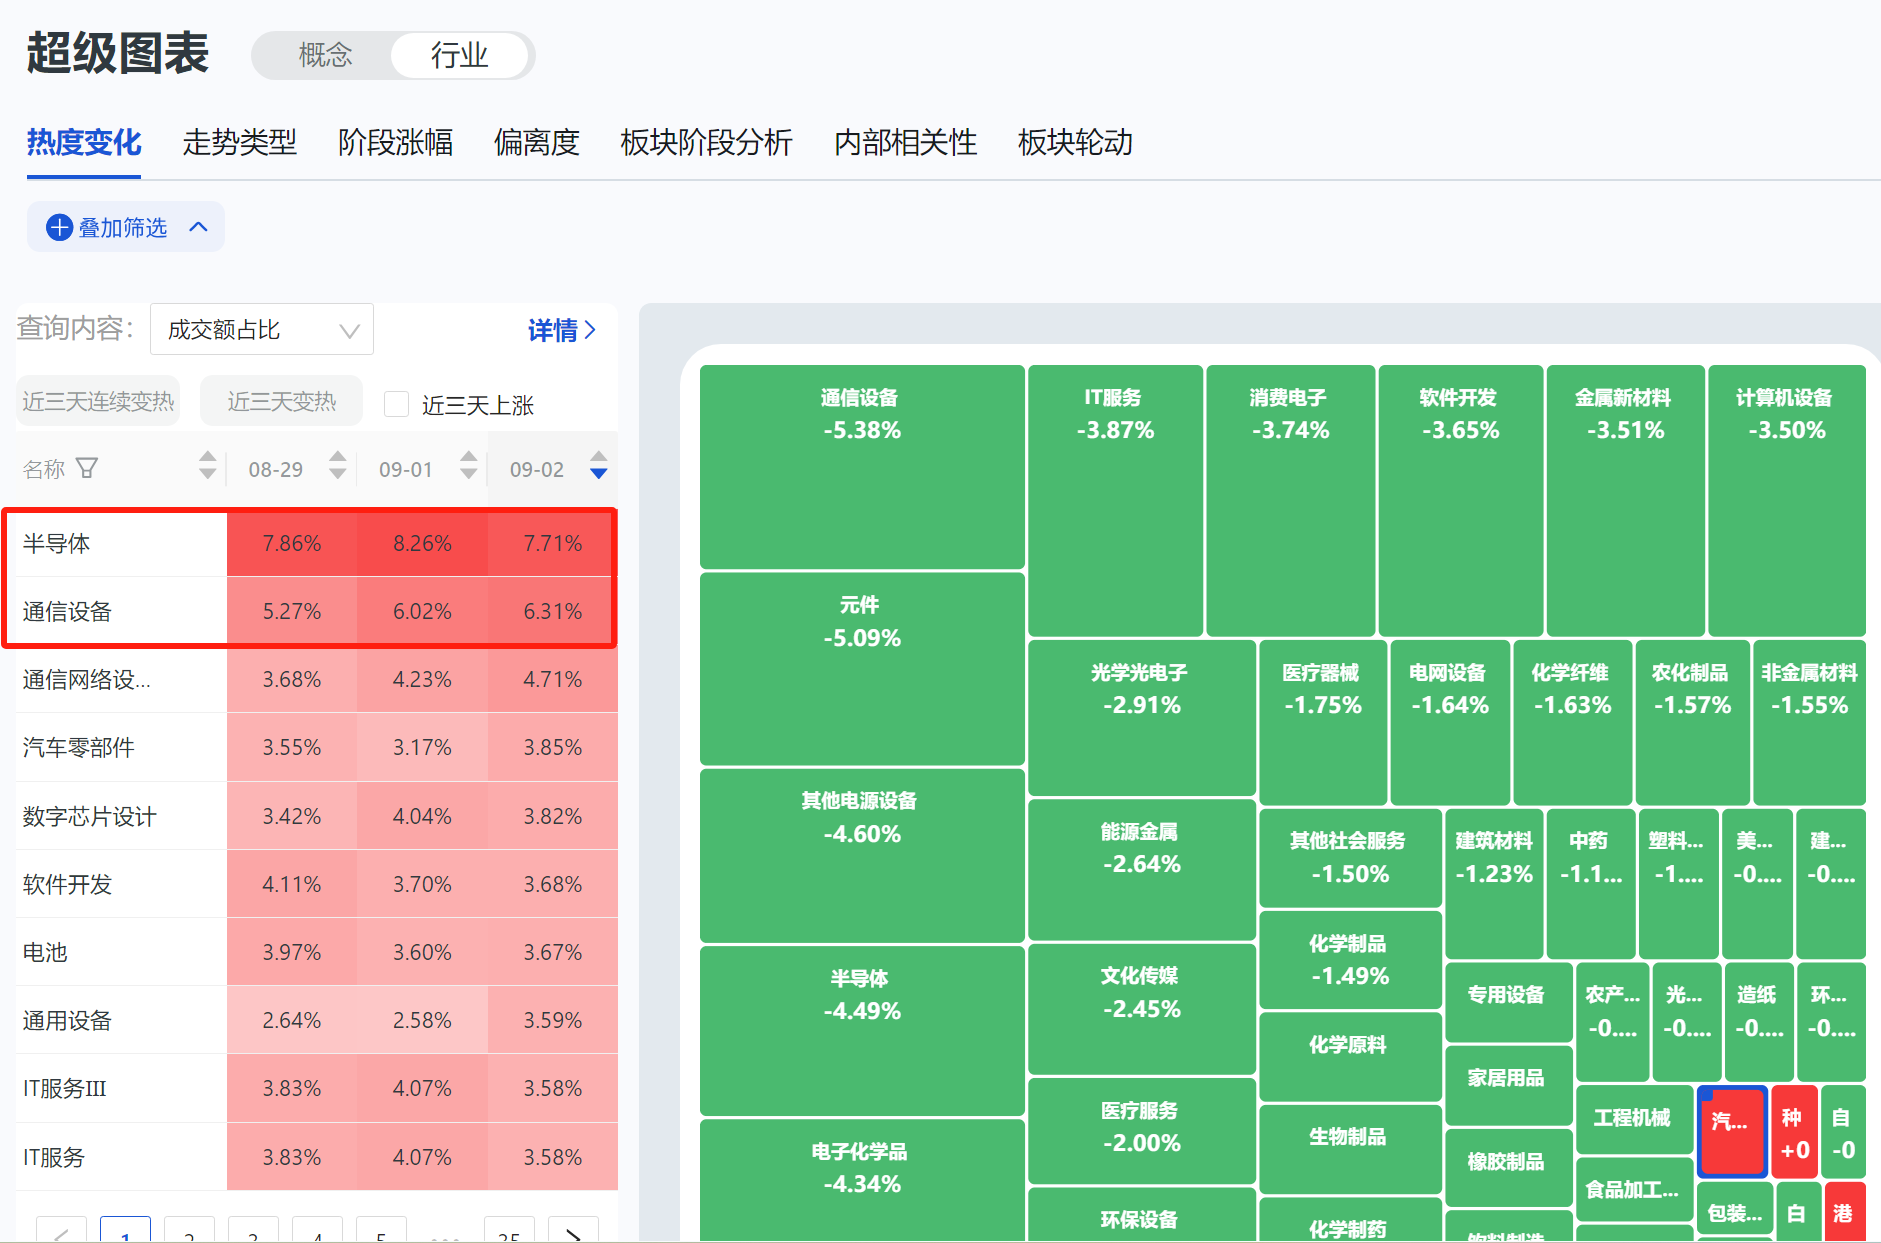Open the 板块轮动 tab
This screenshot has width=1881, height=1243.
[1074, 143]
